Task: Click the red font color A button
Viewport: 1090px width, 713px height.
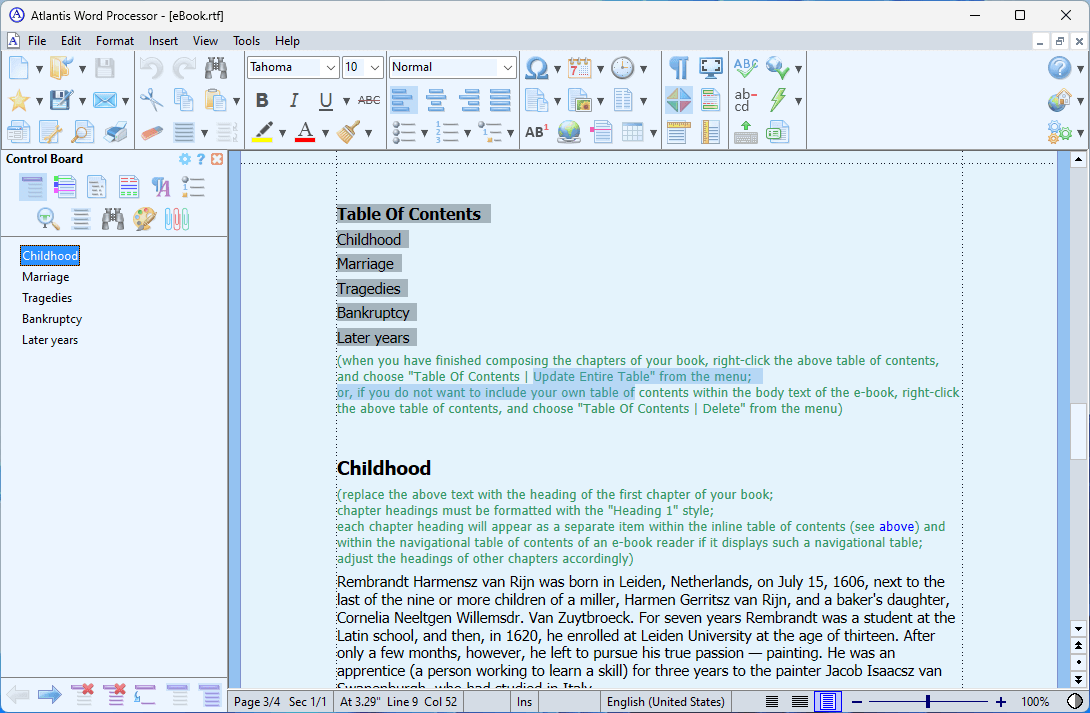Action: [305, 132]
